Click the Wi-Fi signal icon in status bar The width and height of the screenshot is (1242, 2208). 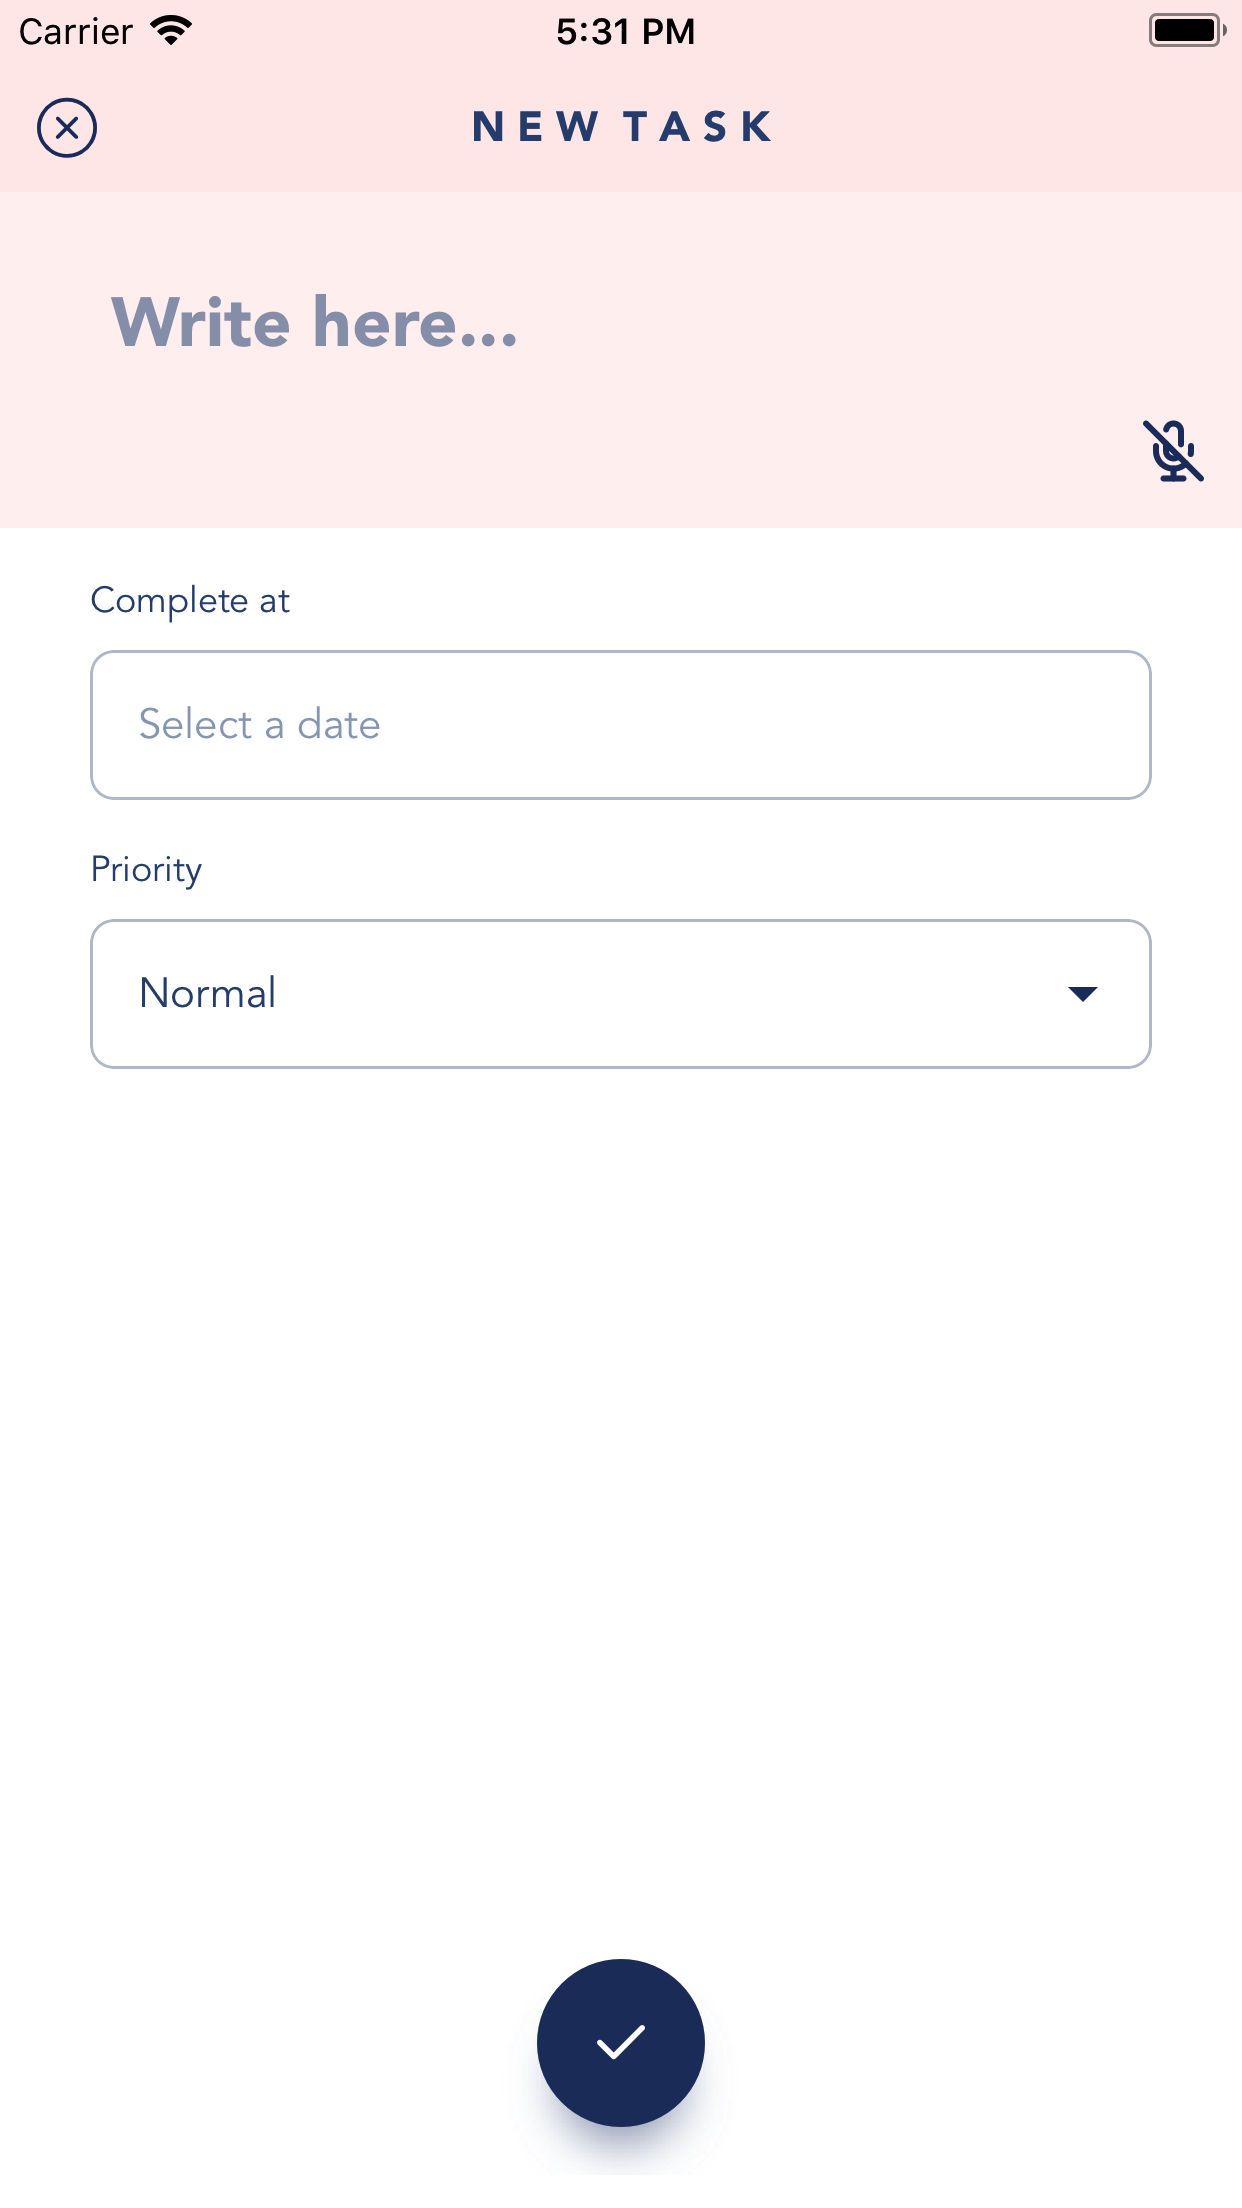(171, 31)
